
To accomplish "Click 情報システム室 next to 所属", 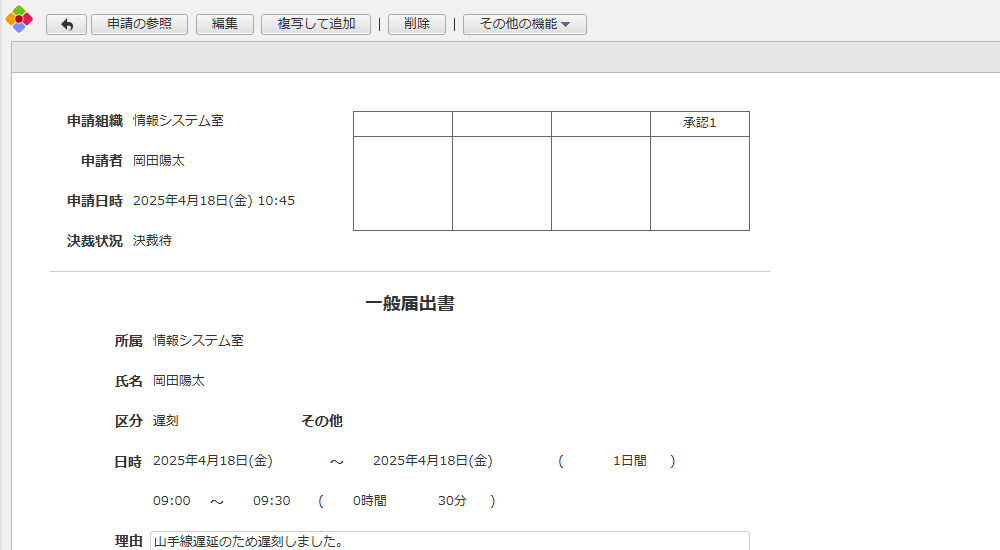I will point(198,341).
